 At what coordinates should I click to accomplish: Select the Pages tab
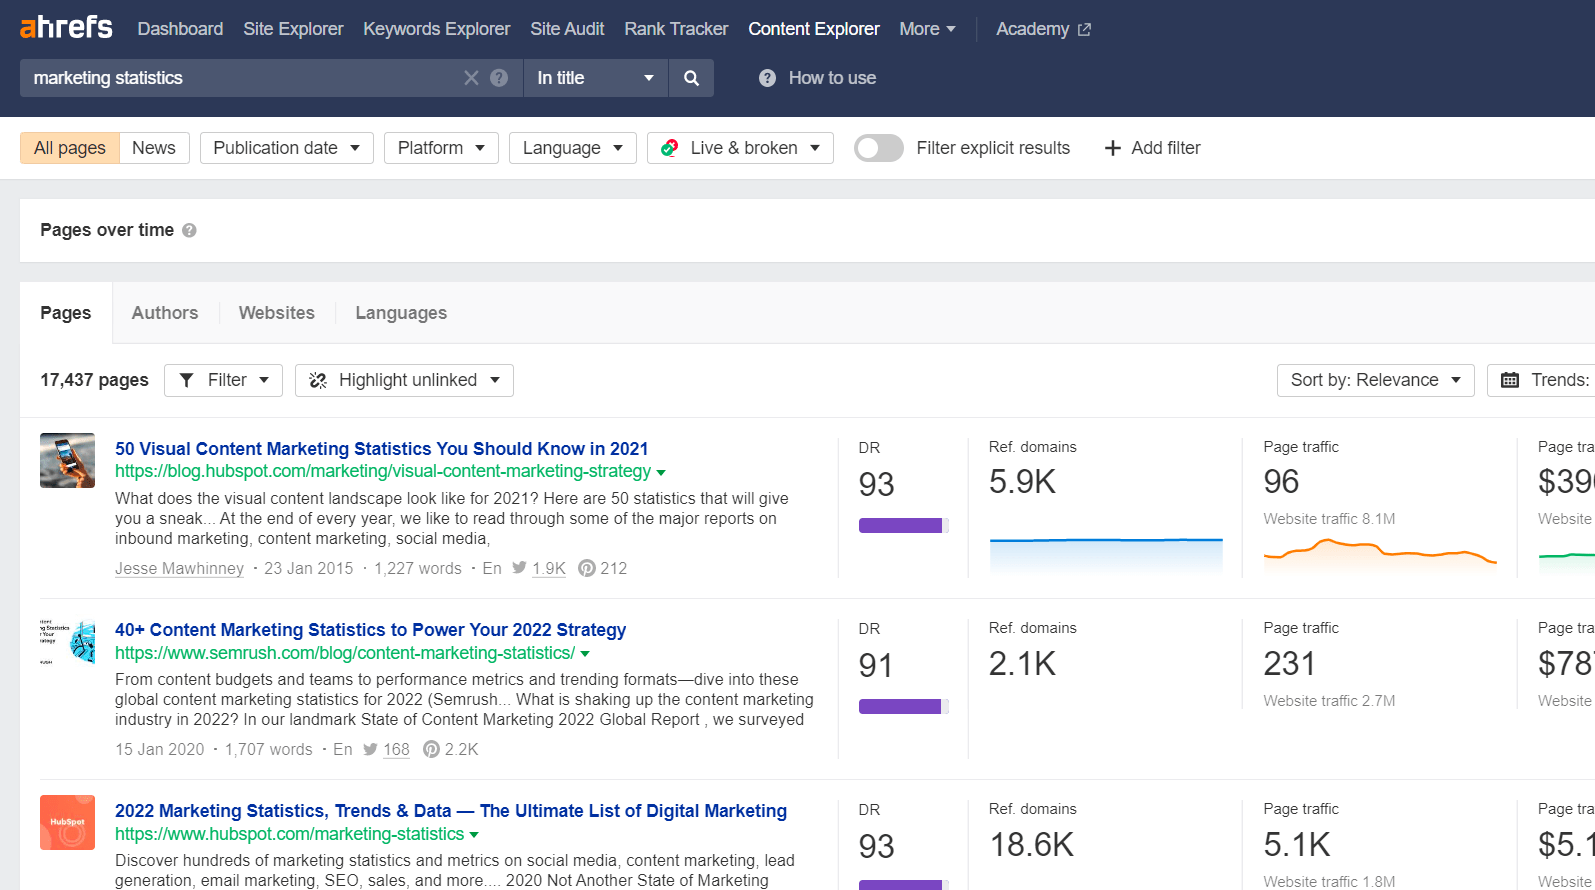(x=66, y=313)
